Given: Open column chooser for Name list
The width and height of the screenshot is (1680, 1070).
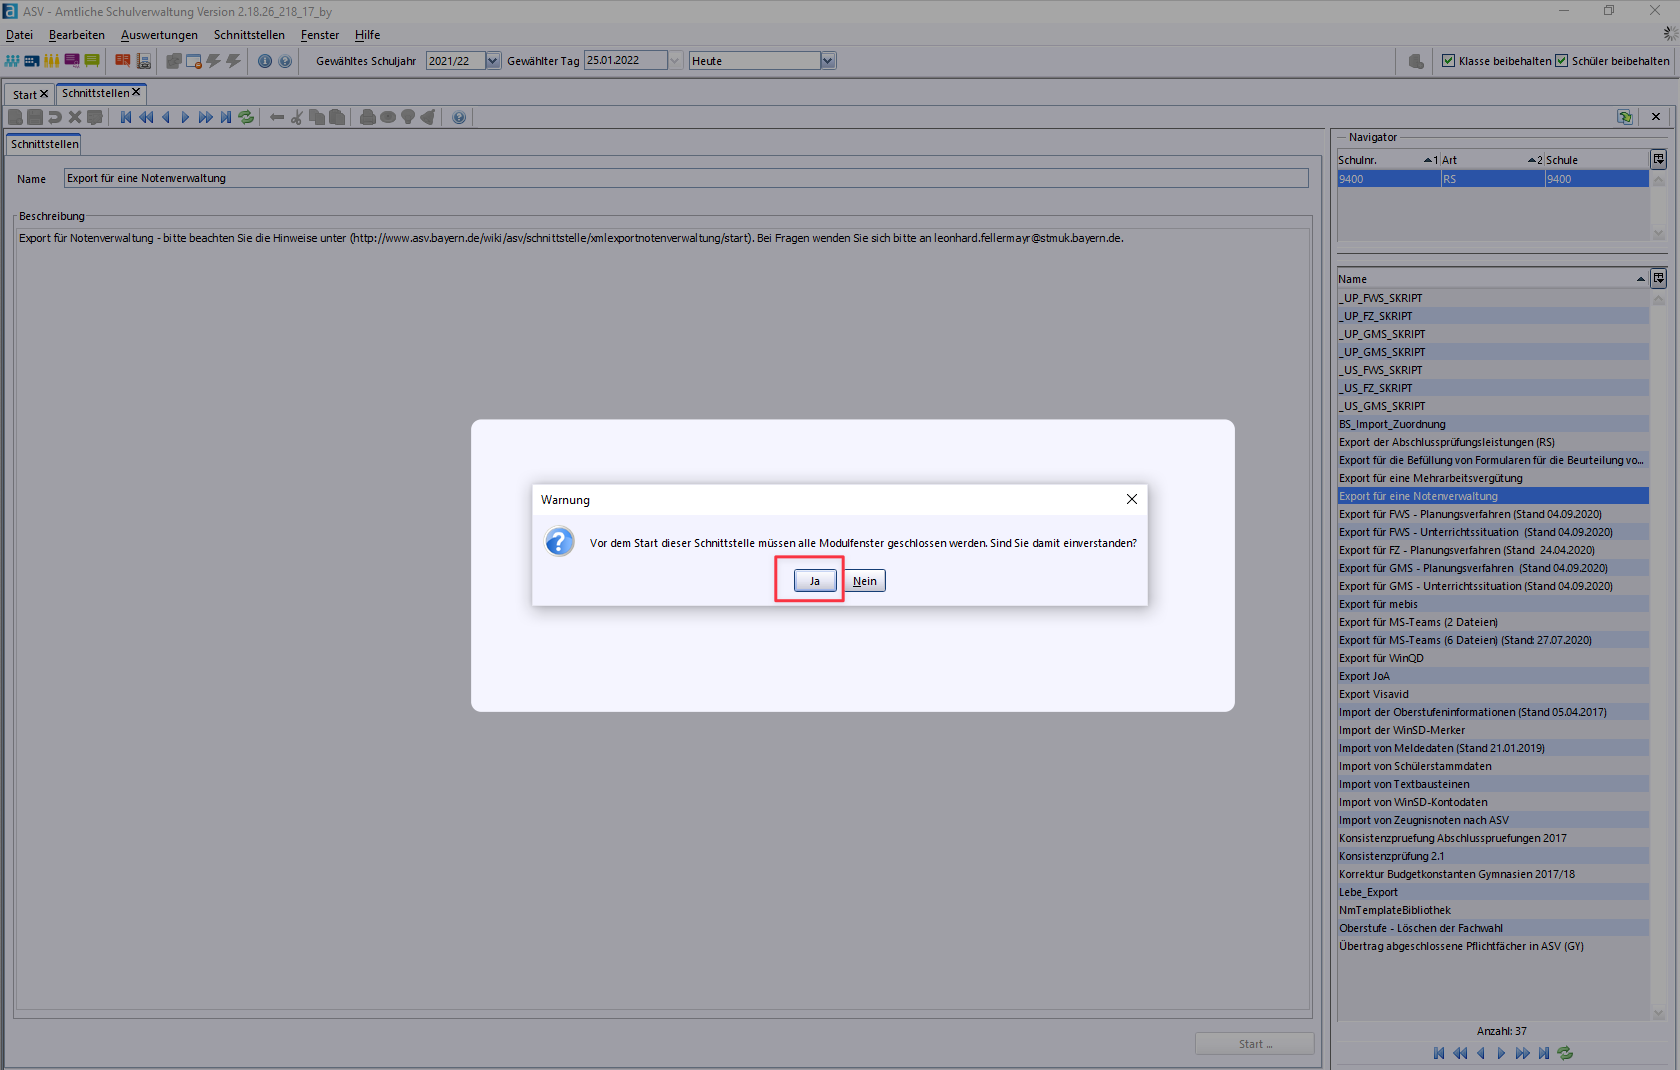Looking at the screenshot, I should pos(1658,278).
